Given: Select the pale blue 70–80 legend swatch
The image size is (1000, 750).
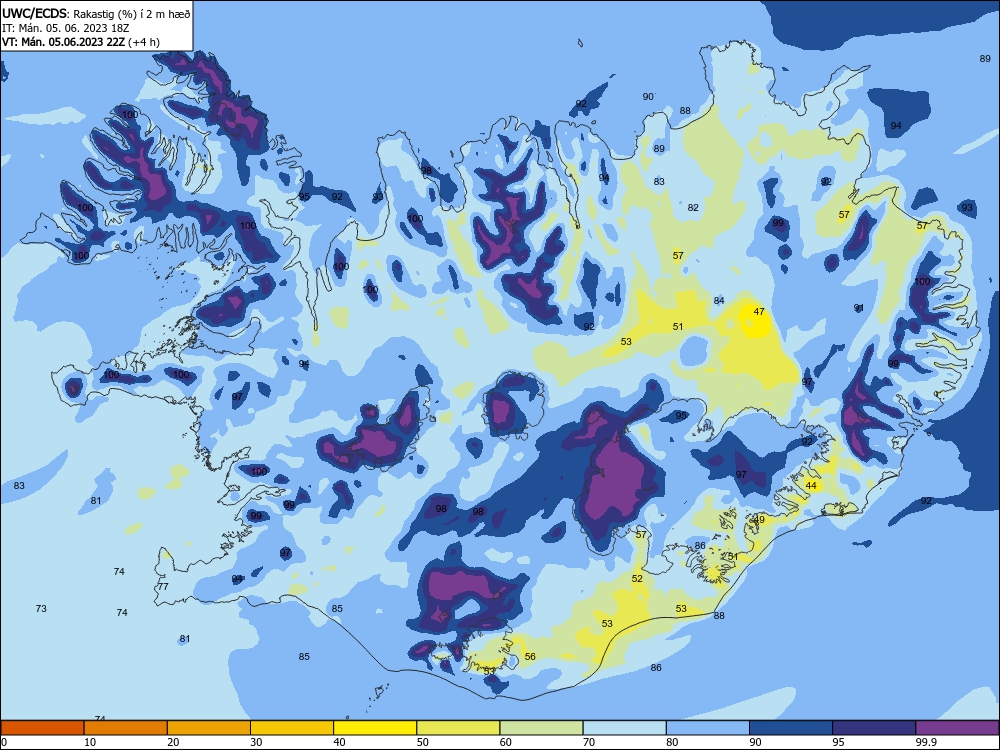Looking at the screenshot, I should tap(624, 728).
